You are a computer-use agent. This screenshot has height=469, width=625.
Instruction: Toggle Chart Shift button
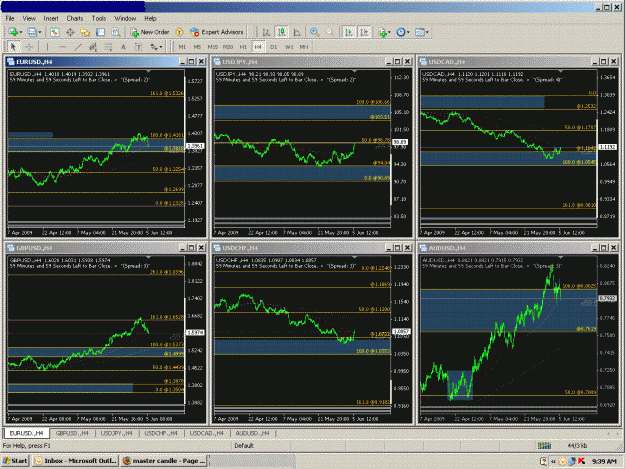pyautogui.click(x=364, y=32)
